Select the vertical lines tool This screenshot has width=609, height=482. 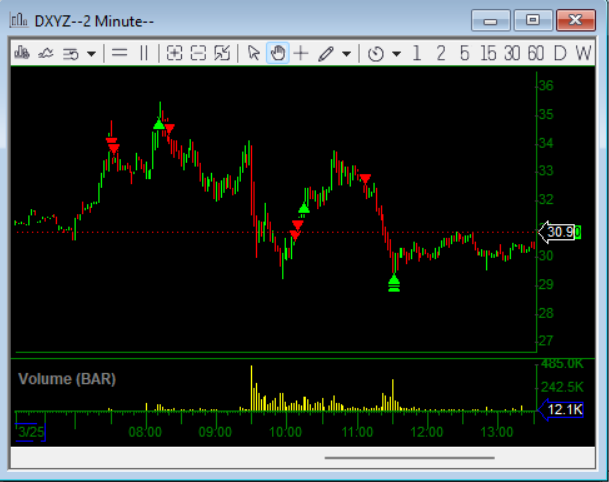[144, 53]
